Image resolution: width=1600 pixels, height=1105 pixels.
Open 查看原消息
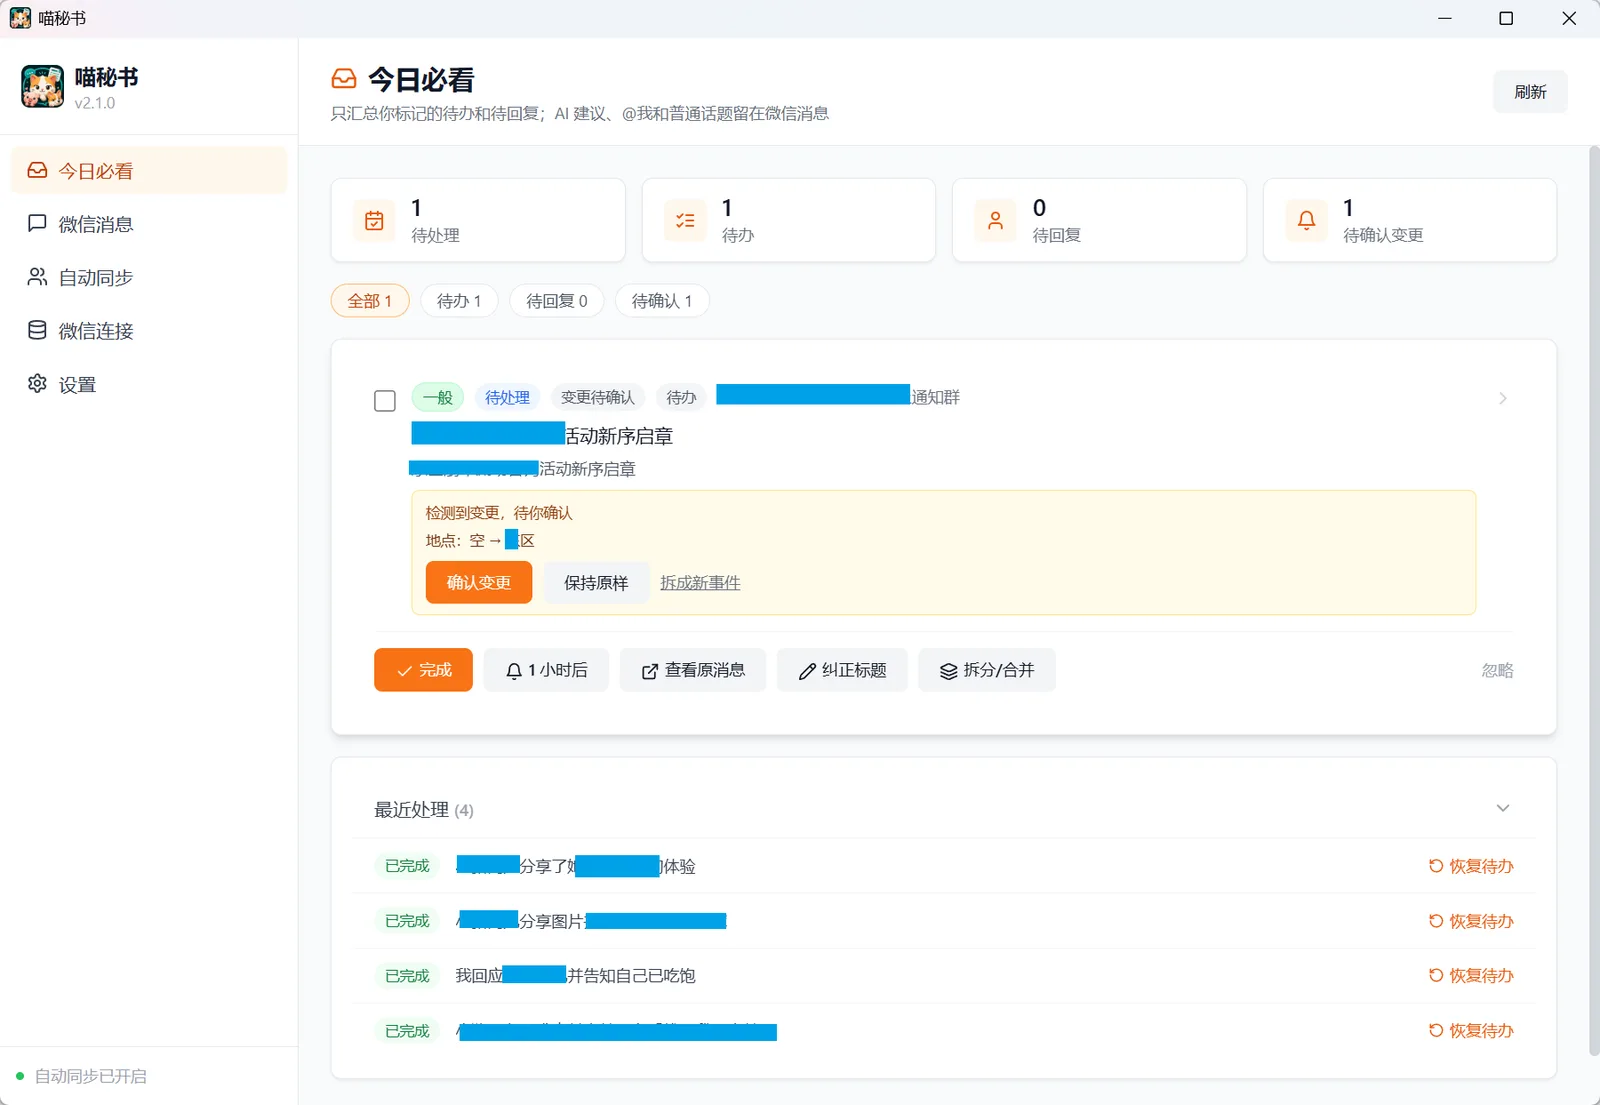click(x=693, y=670)
